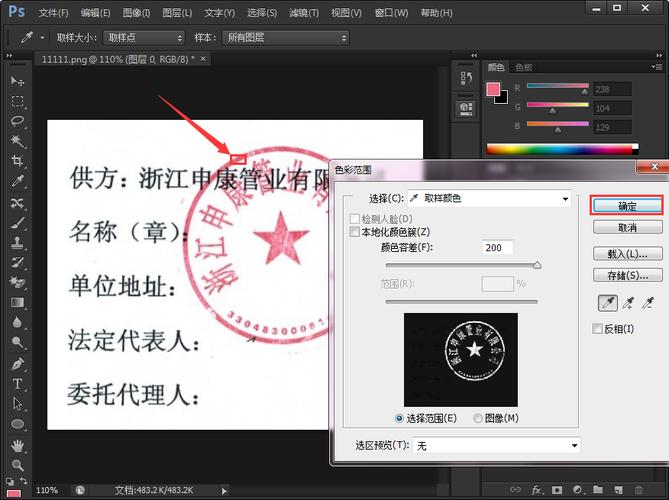This screenshot has height=500, width=669.
Task: Click the pink foreground color swatch
Action: (493, 89)
